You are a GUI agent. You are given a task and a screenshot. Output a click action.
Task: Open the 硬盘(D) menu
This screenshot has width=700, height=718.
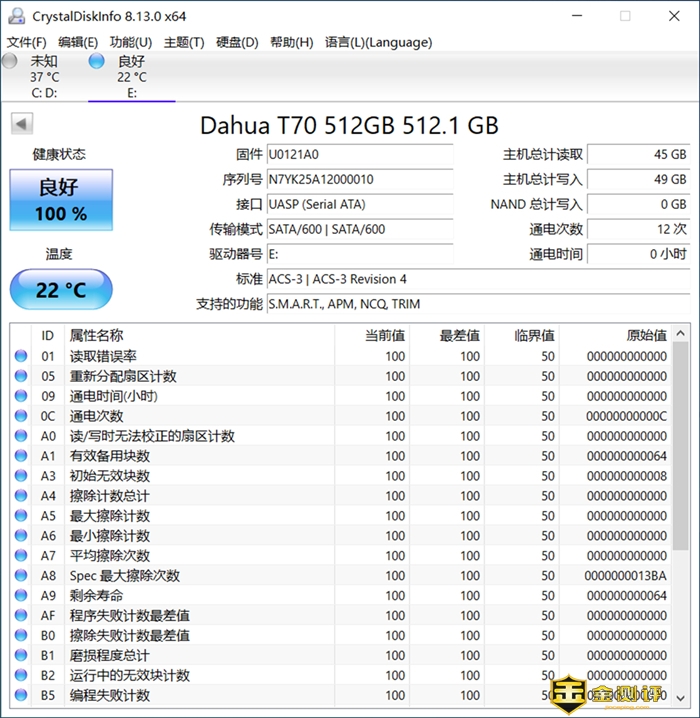(237, 42)
